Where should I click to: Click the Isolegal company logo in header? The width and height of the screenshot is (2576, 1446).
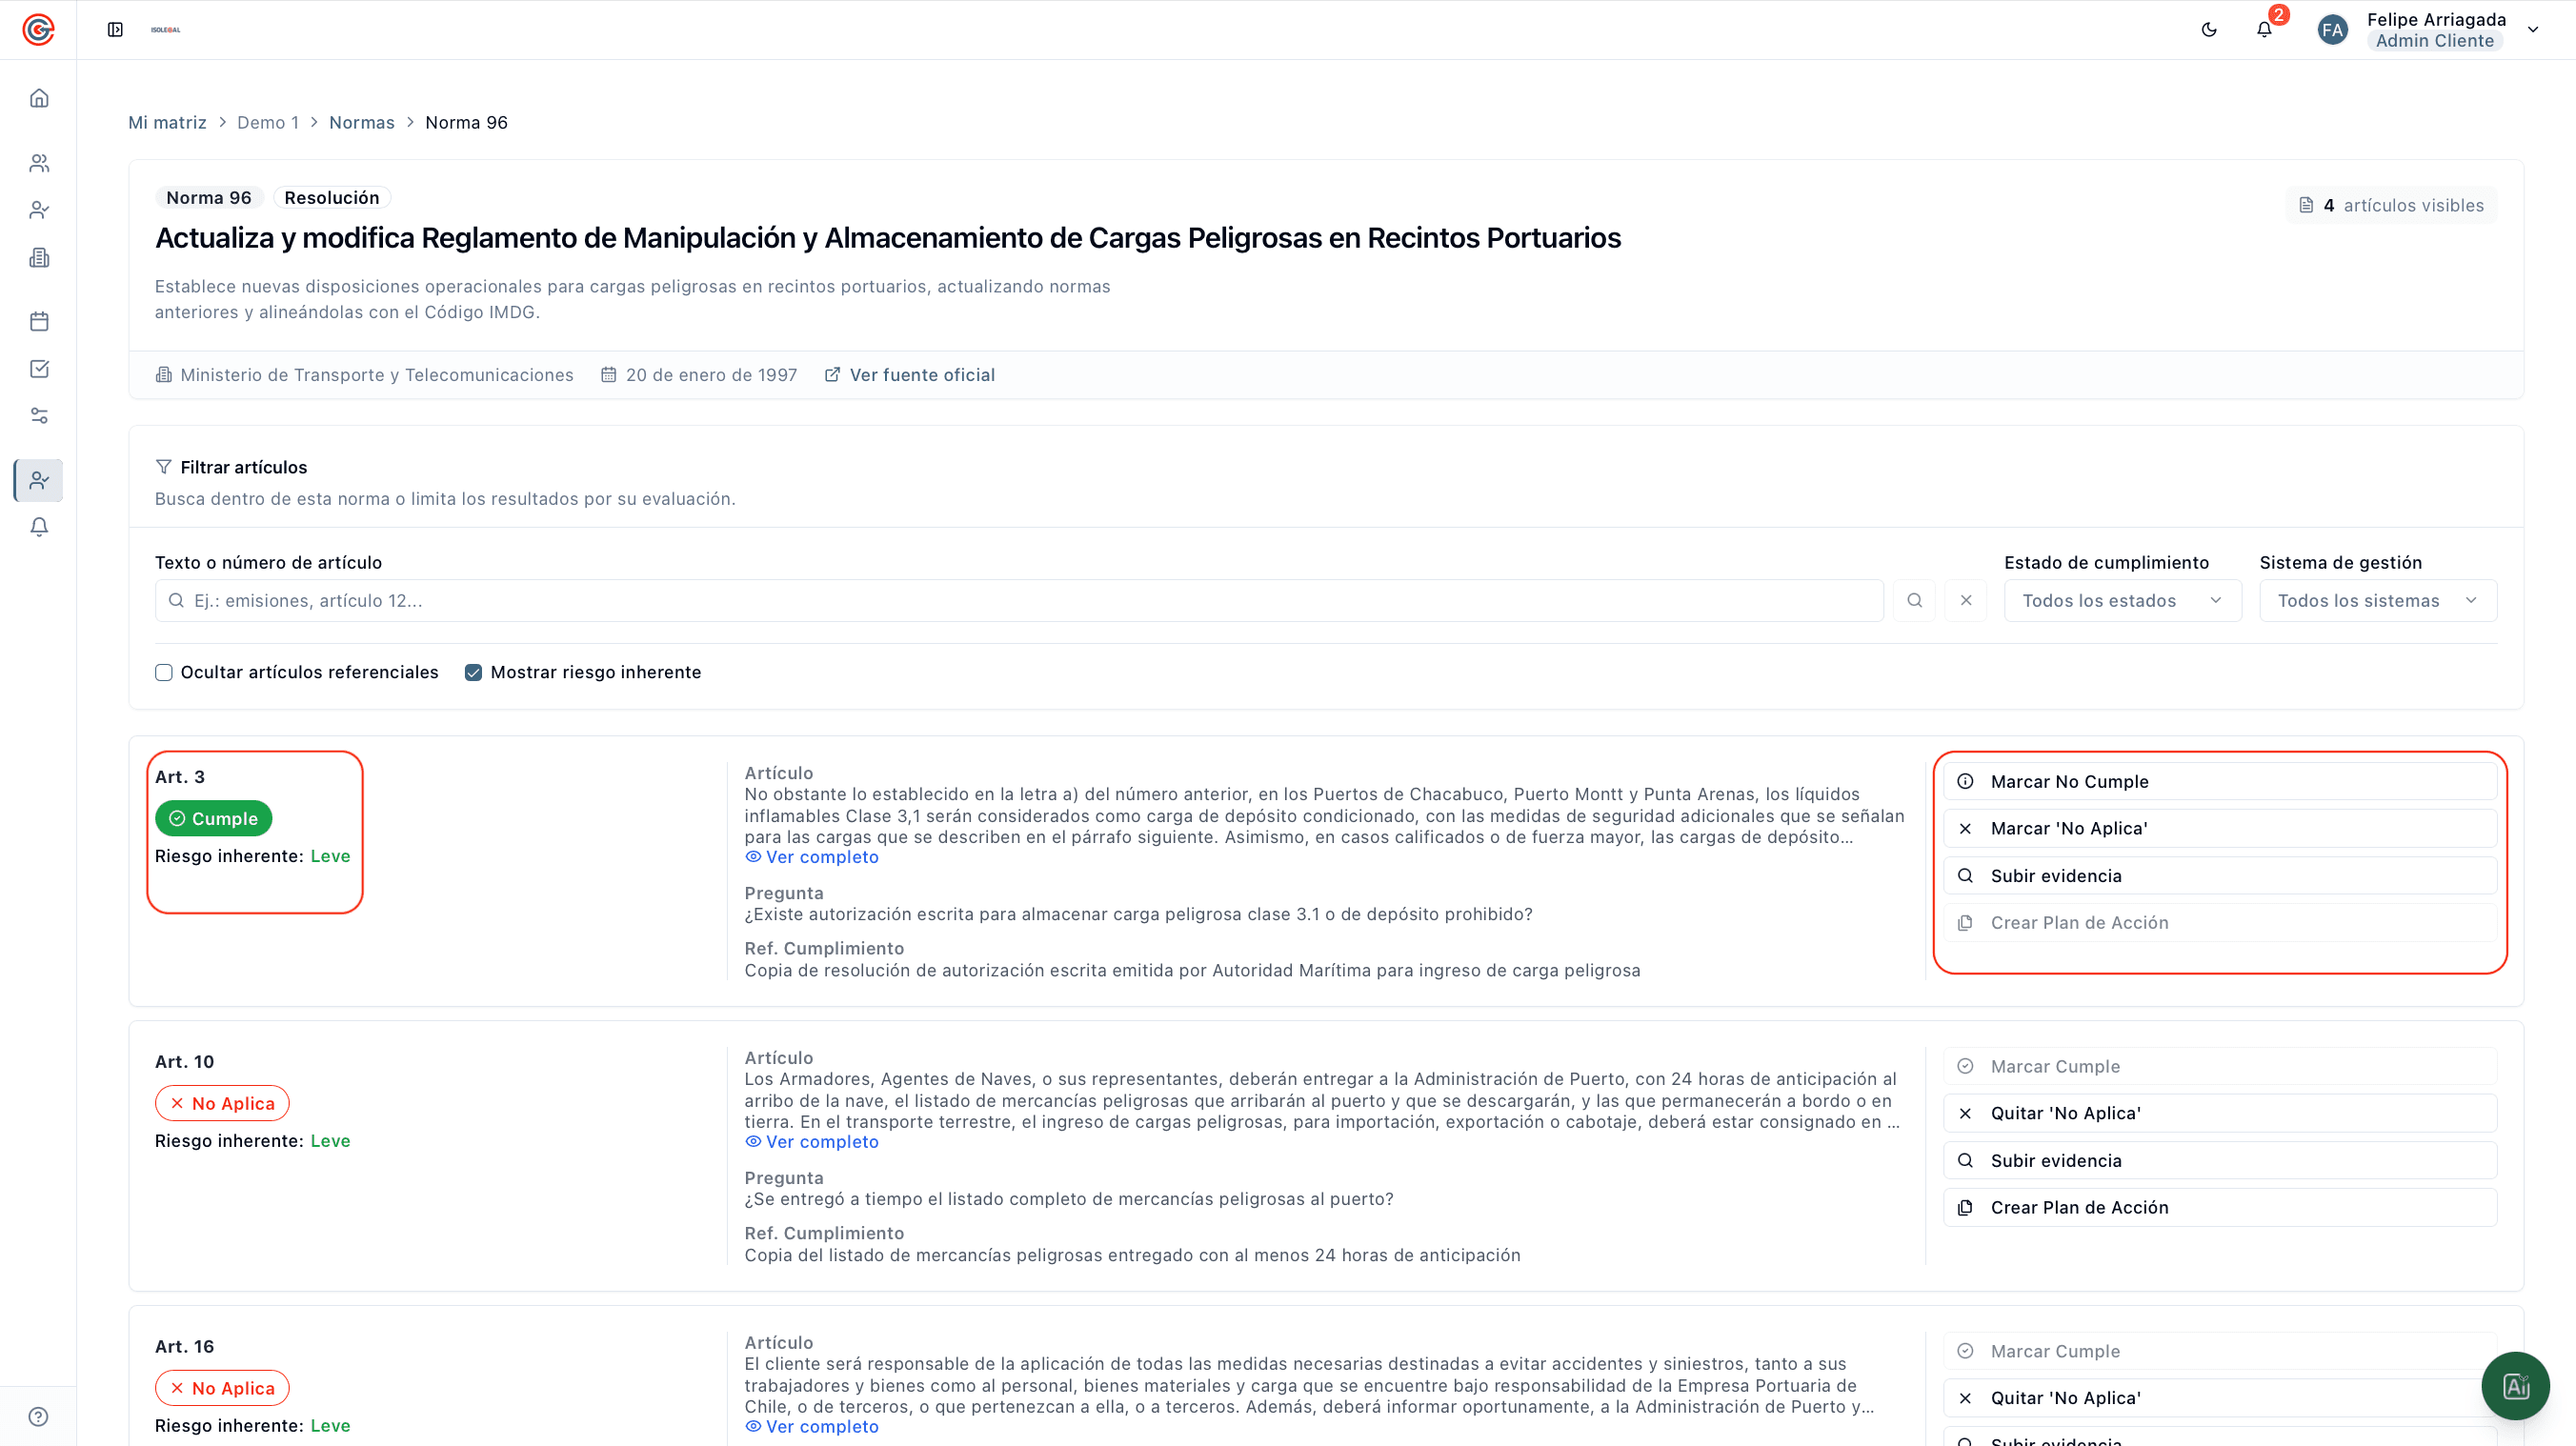point(166,30)
